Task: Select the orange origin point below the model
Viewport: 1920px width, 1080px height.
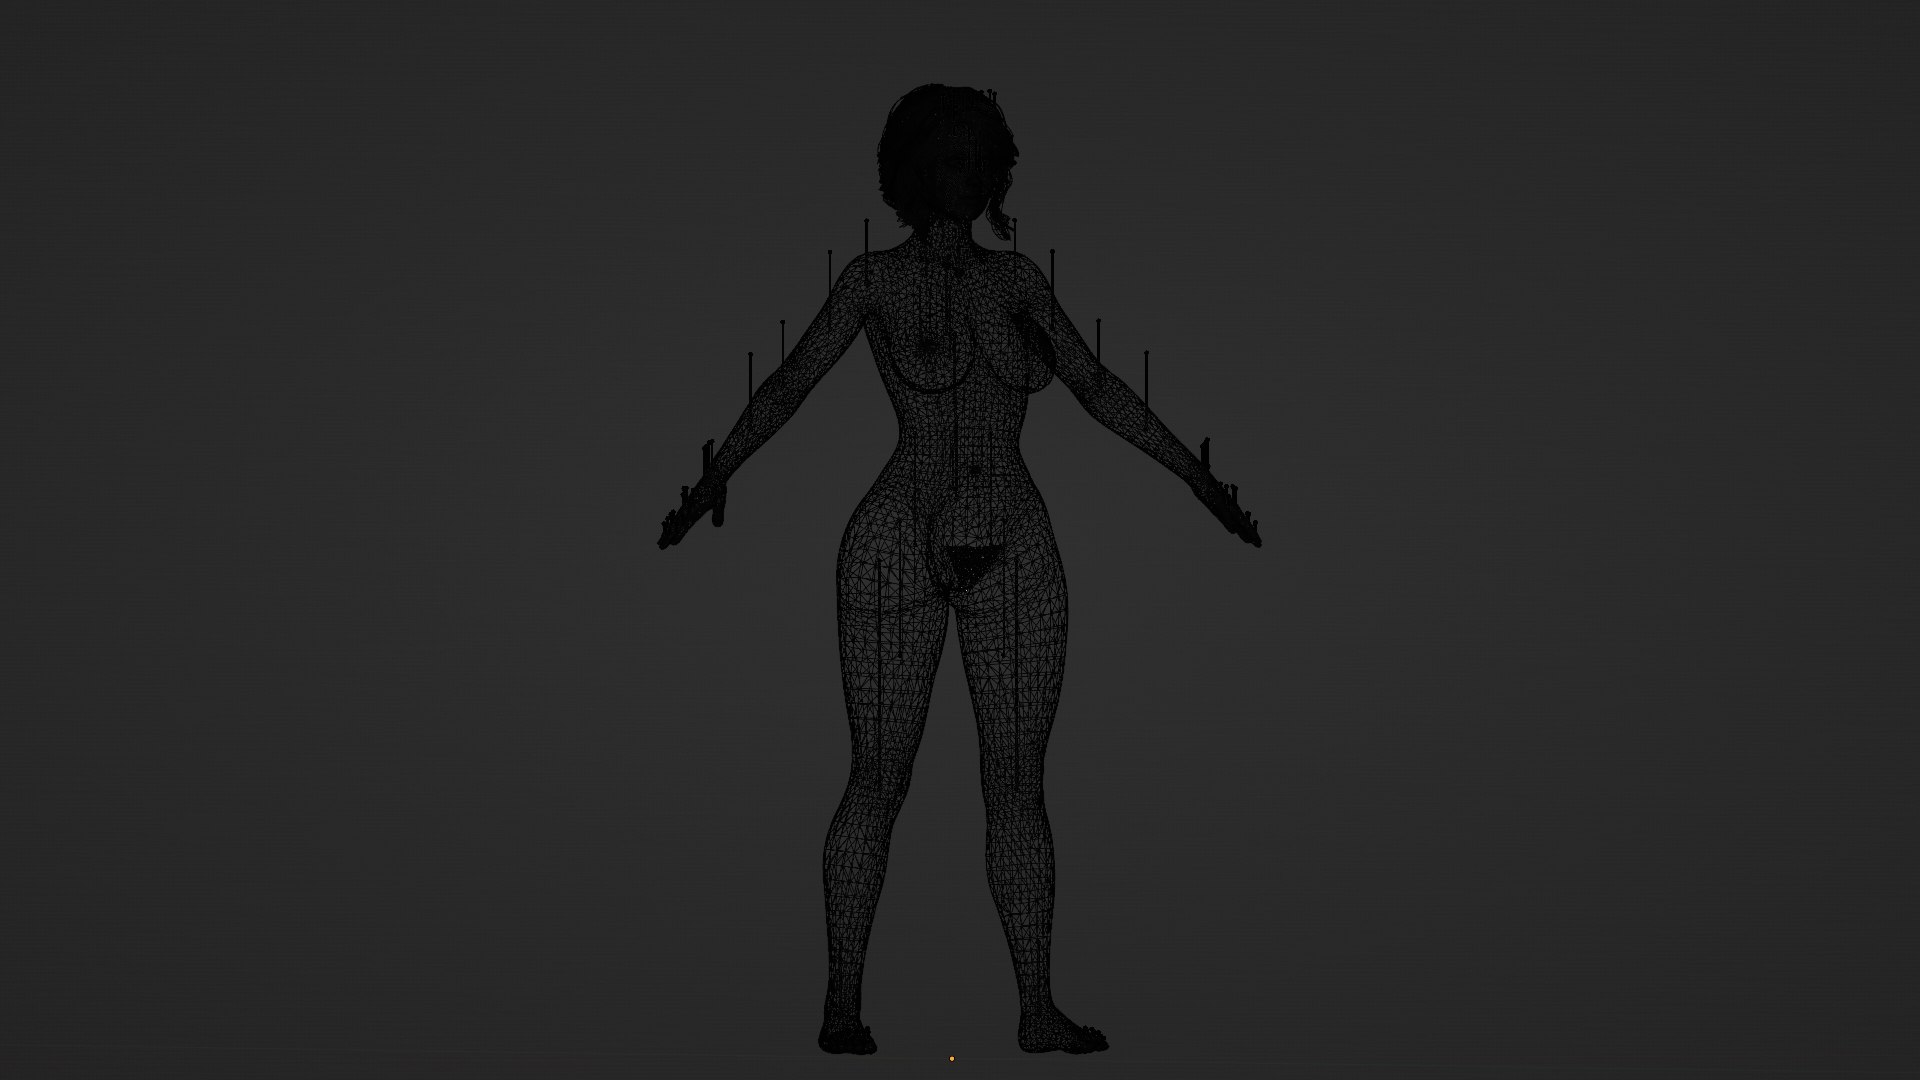Action: pos(951,1057)
